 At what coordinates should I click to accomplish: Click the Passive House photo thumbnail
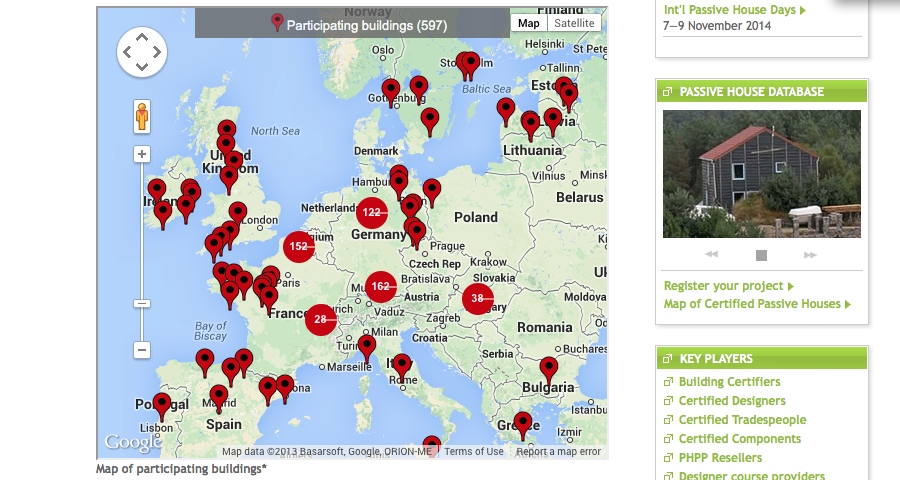(761, 174)
